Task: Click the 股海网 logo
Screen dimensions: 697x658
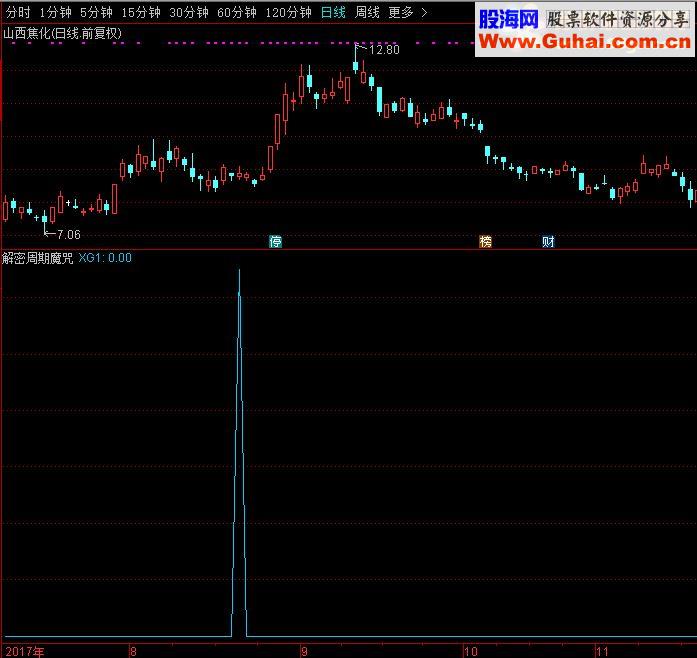Action: point(509,19)
